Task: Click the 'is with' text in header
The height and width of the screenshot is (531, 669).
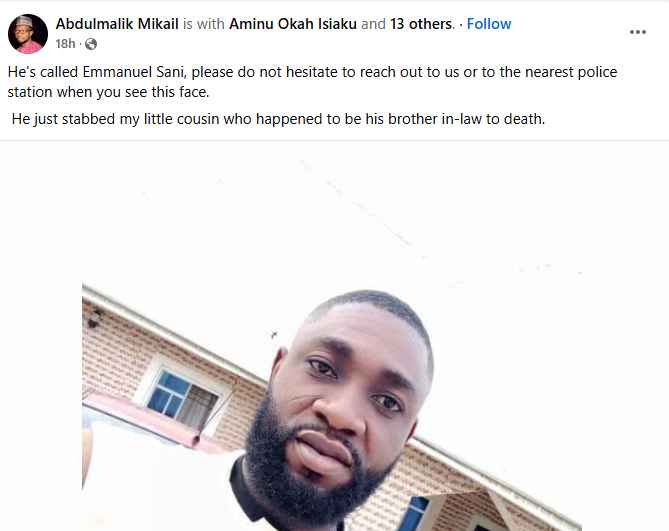Action: click(204, 24)
